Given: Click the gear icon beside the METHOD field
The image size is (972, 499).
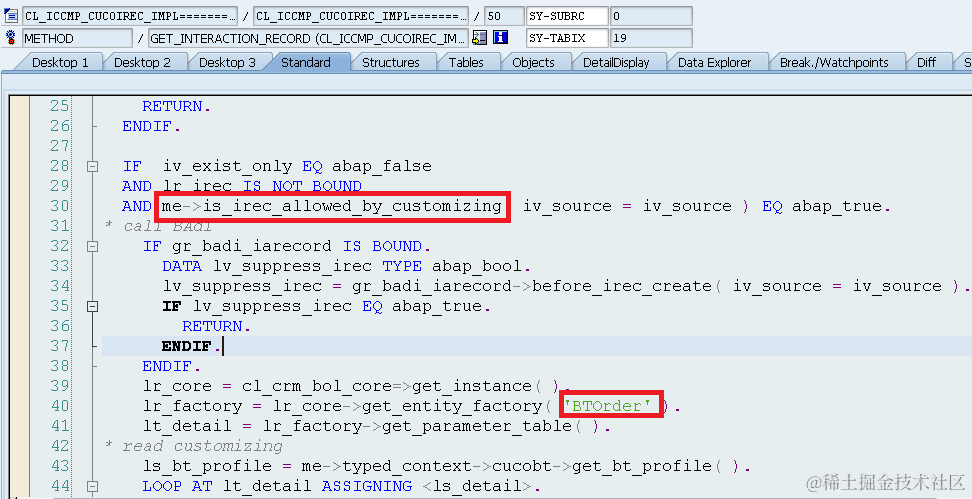Looking at the screenshot, I should [x=11, y=37].
